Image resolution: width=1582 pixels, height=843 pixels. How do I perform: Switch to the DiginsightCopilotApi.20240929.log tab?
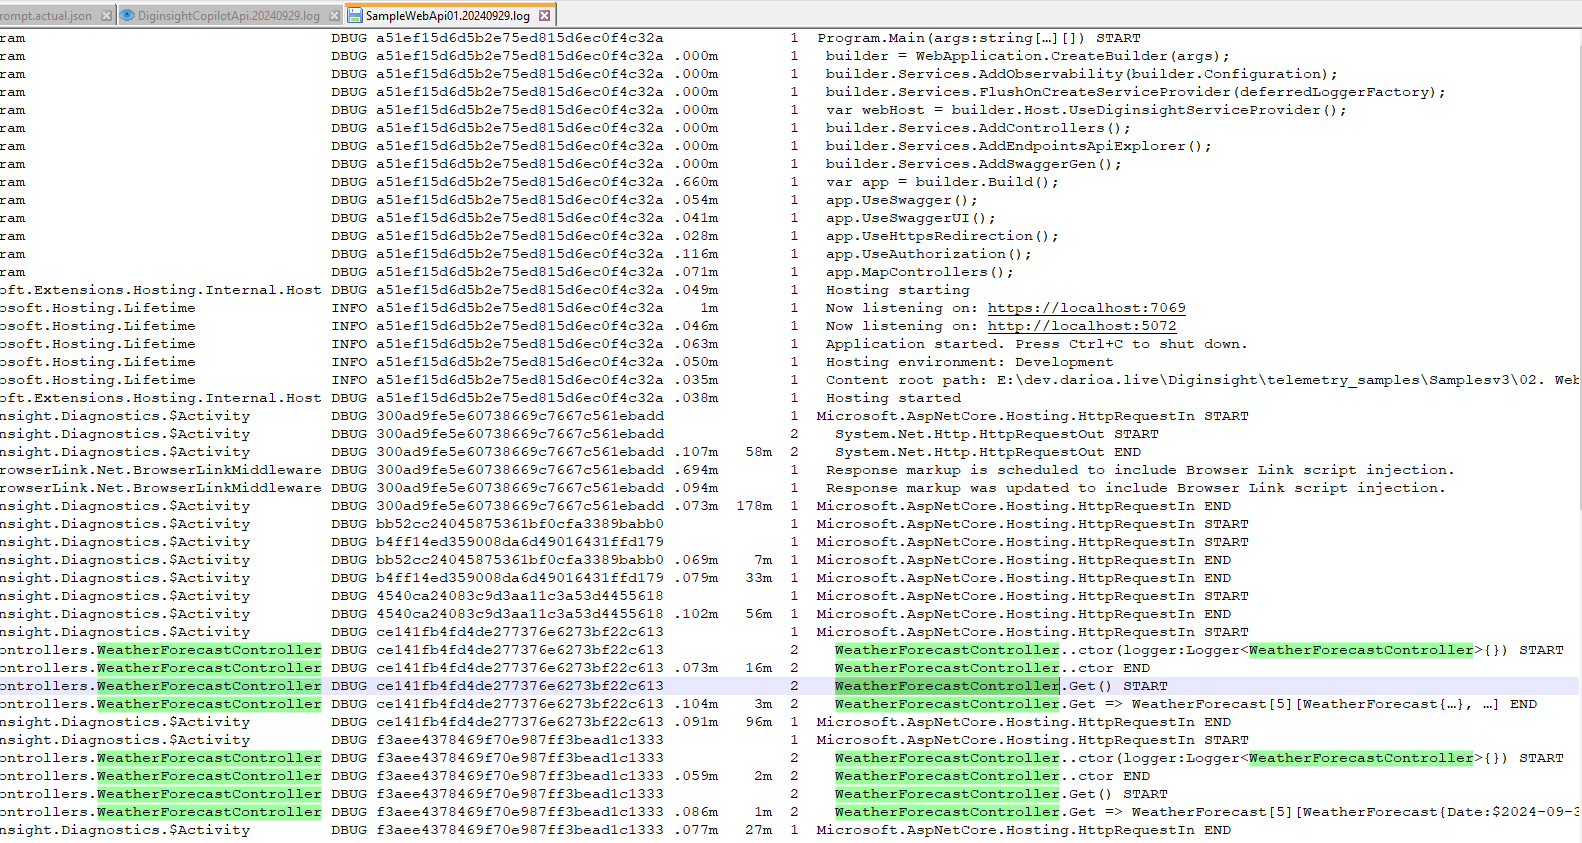coord(228,16)
